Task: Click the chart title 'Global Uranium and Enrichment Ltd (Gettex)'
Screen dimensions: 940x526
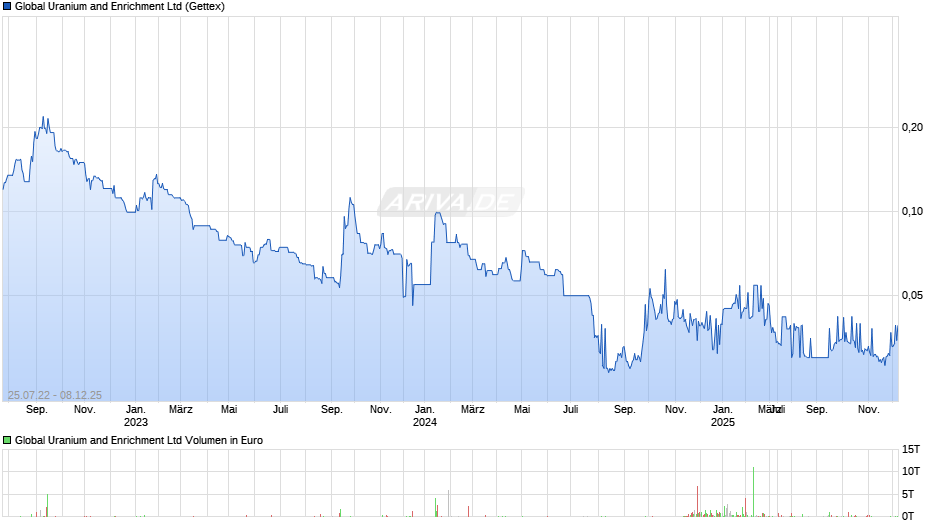Action: (x=120, y=7)
